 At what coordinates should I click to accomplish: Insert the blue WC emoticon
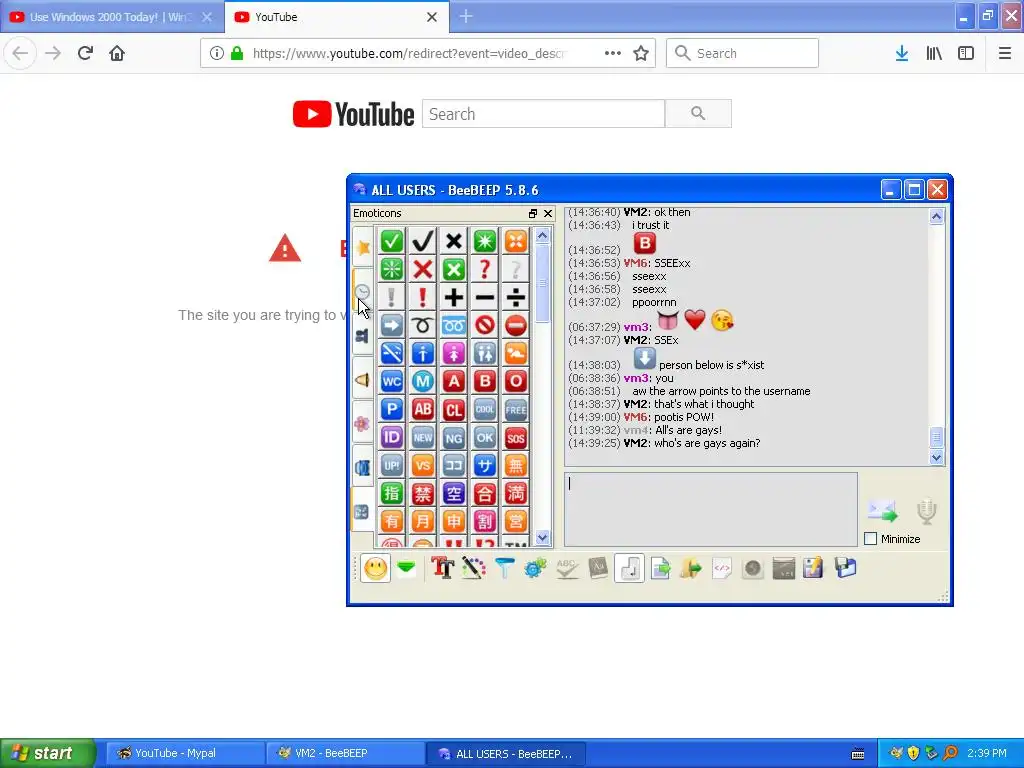pos(392,381)
